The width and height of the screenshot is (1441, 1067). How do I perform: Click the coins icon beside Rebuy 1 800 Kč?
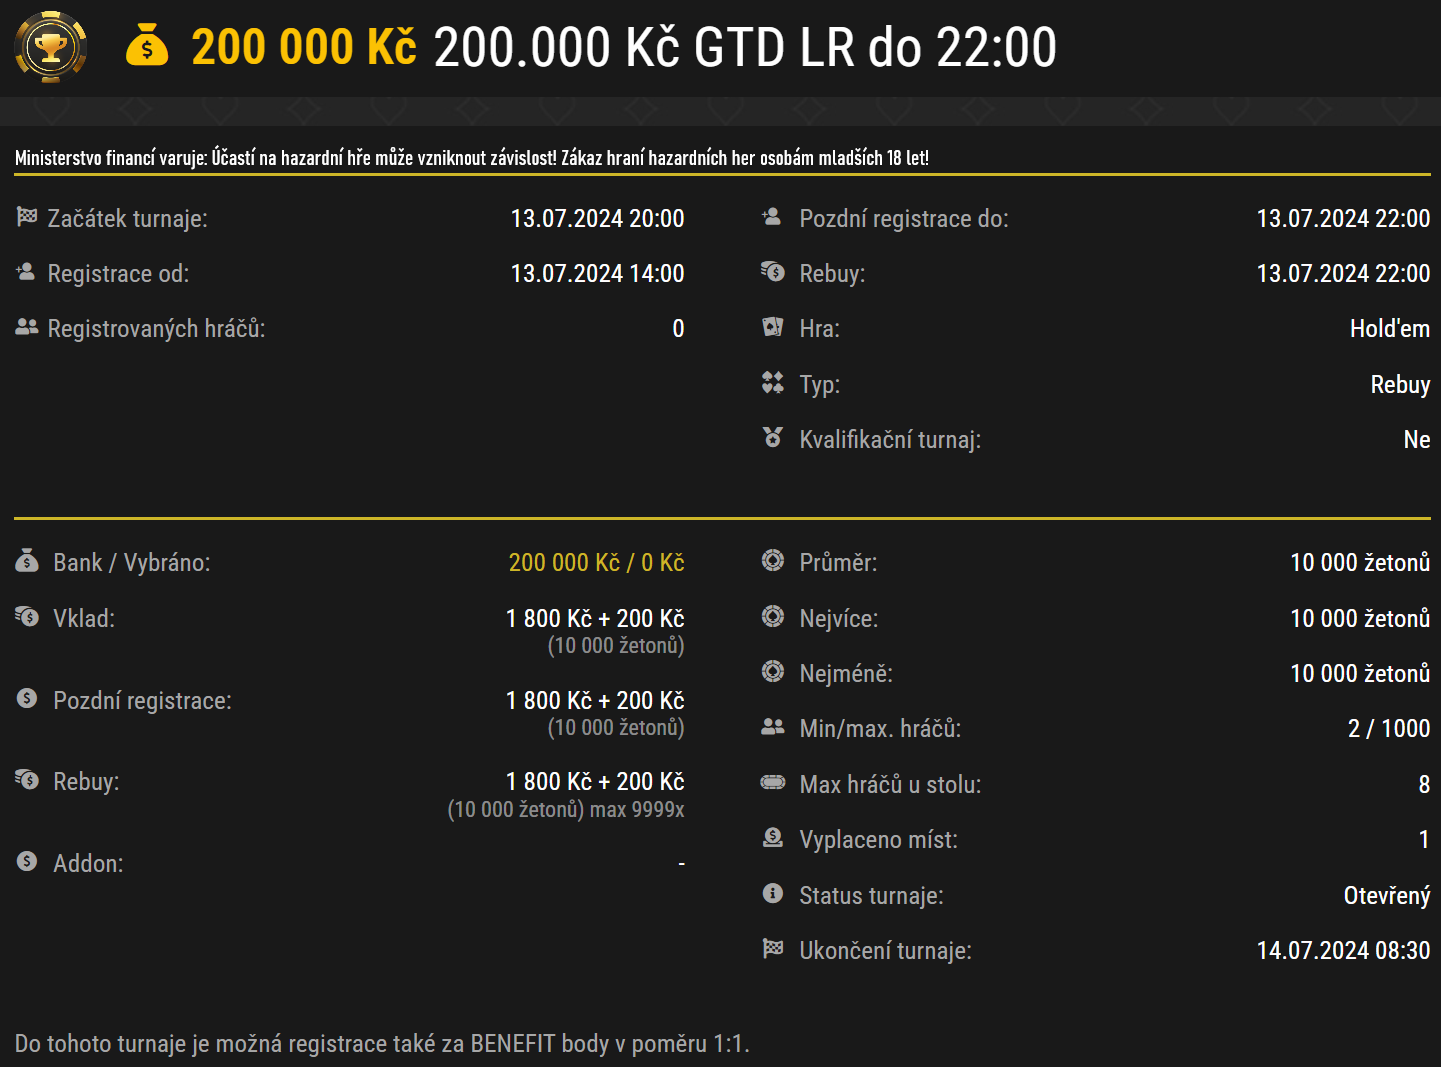27,779
